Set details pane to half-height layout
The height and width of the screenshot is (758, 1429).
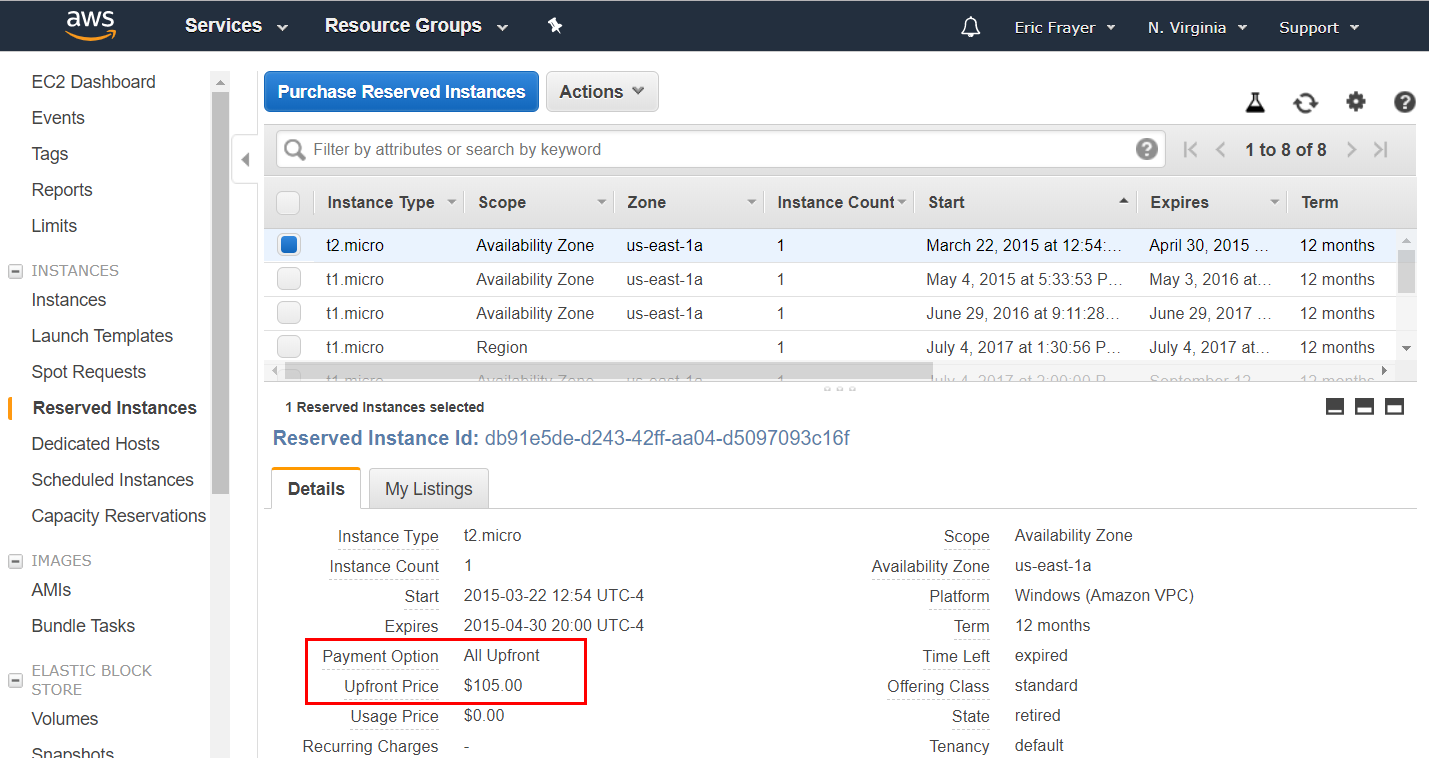[1364, 407]
